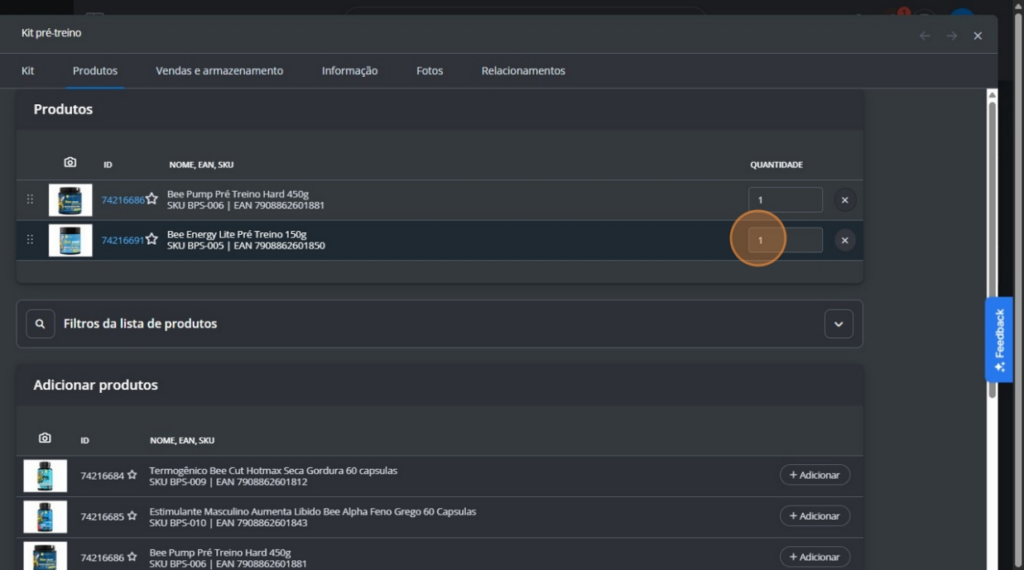This screenshot has width=1024, height=570.
Task: Go to previous item arrow
Action: tap(925, 36)
